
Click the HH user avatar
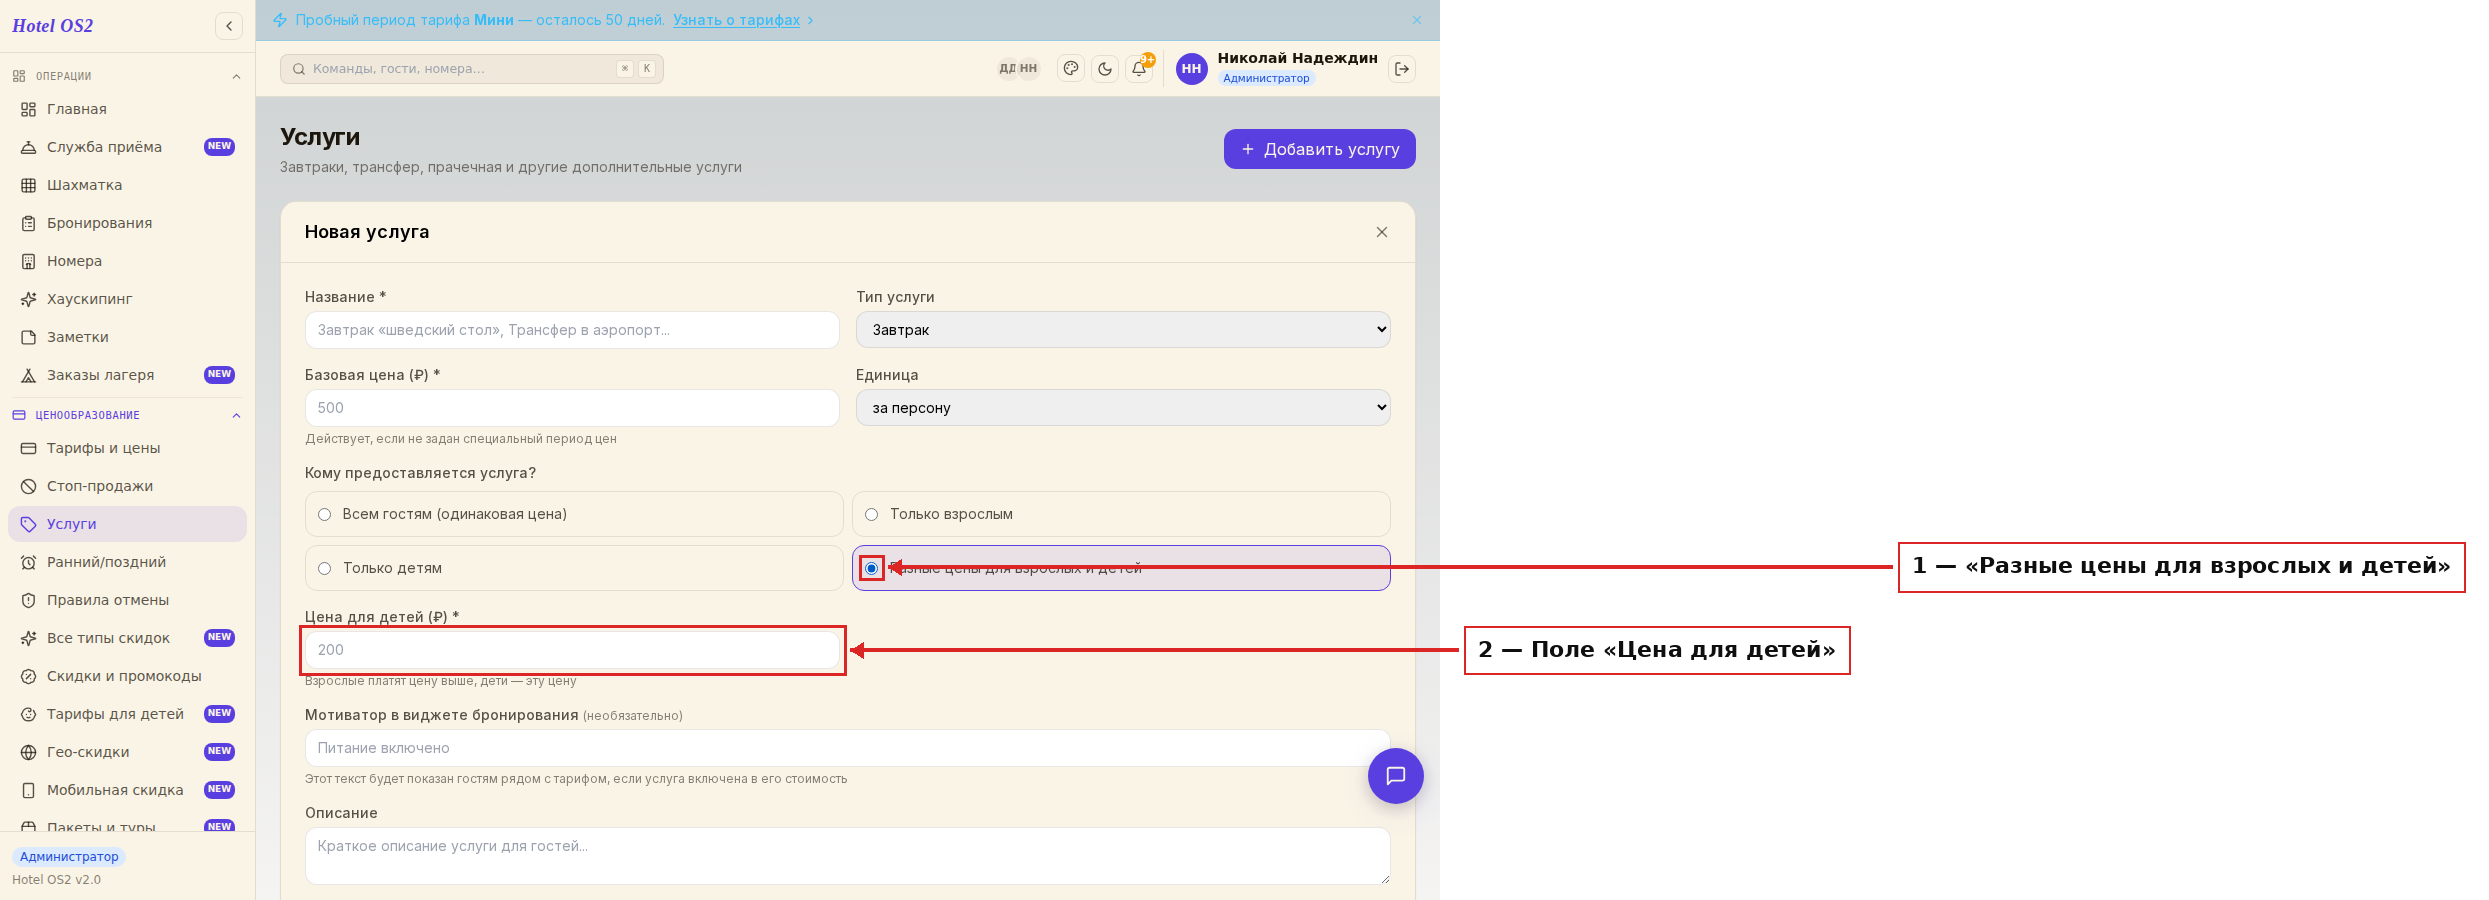(x=1192, y=69)
